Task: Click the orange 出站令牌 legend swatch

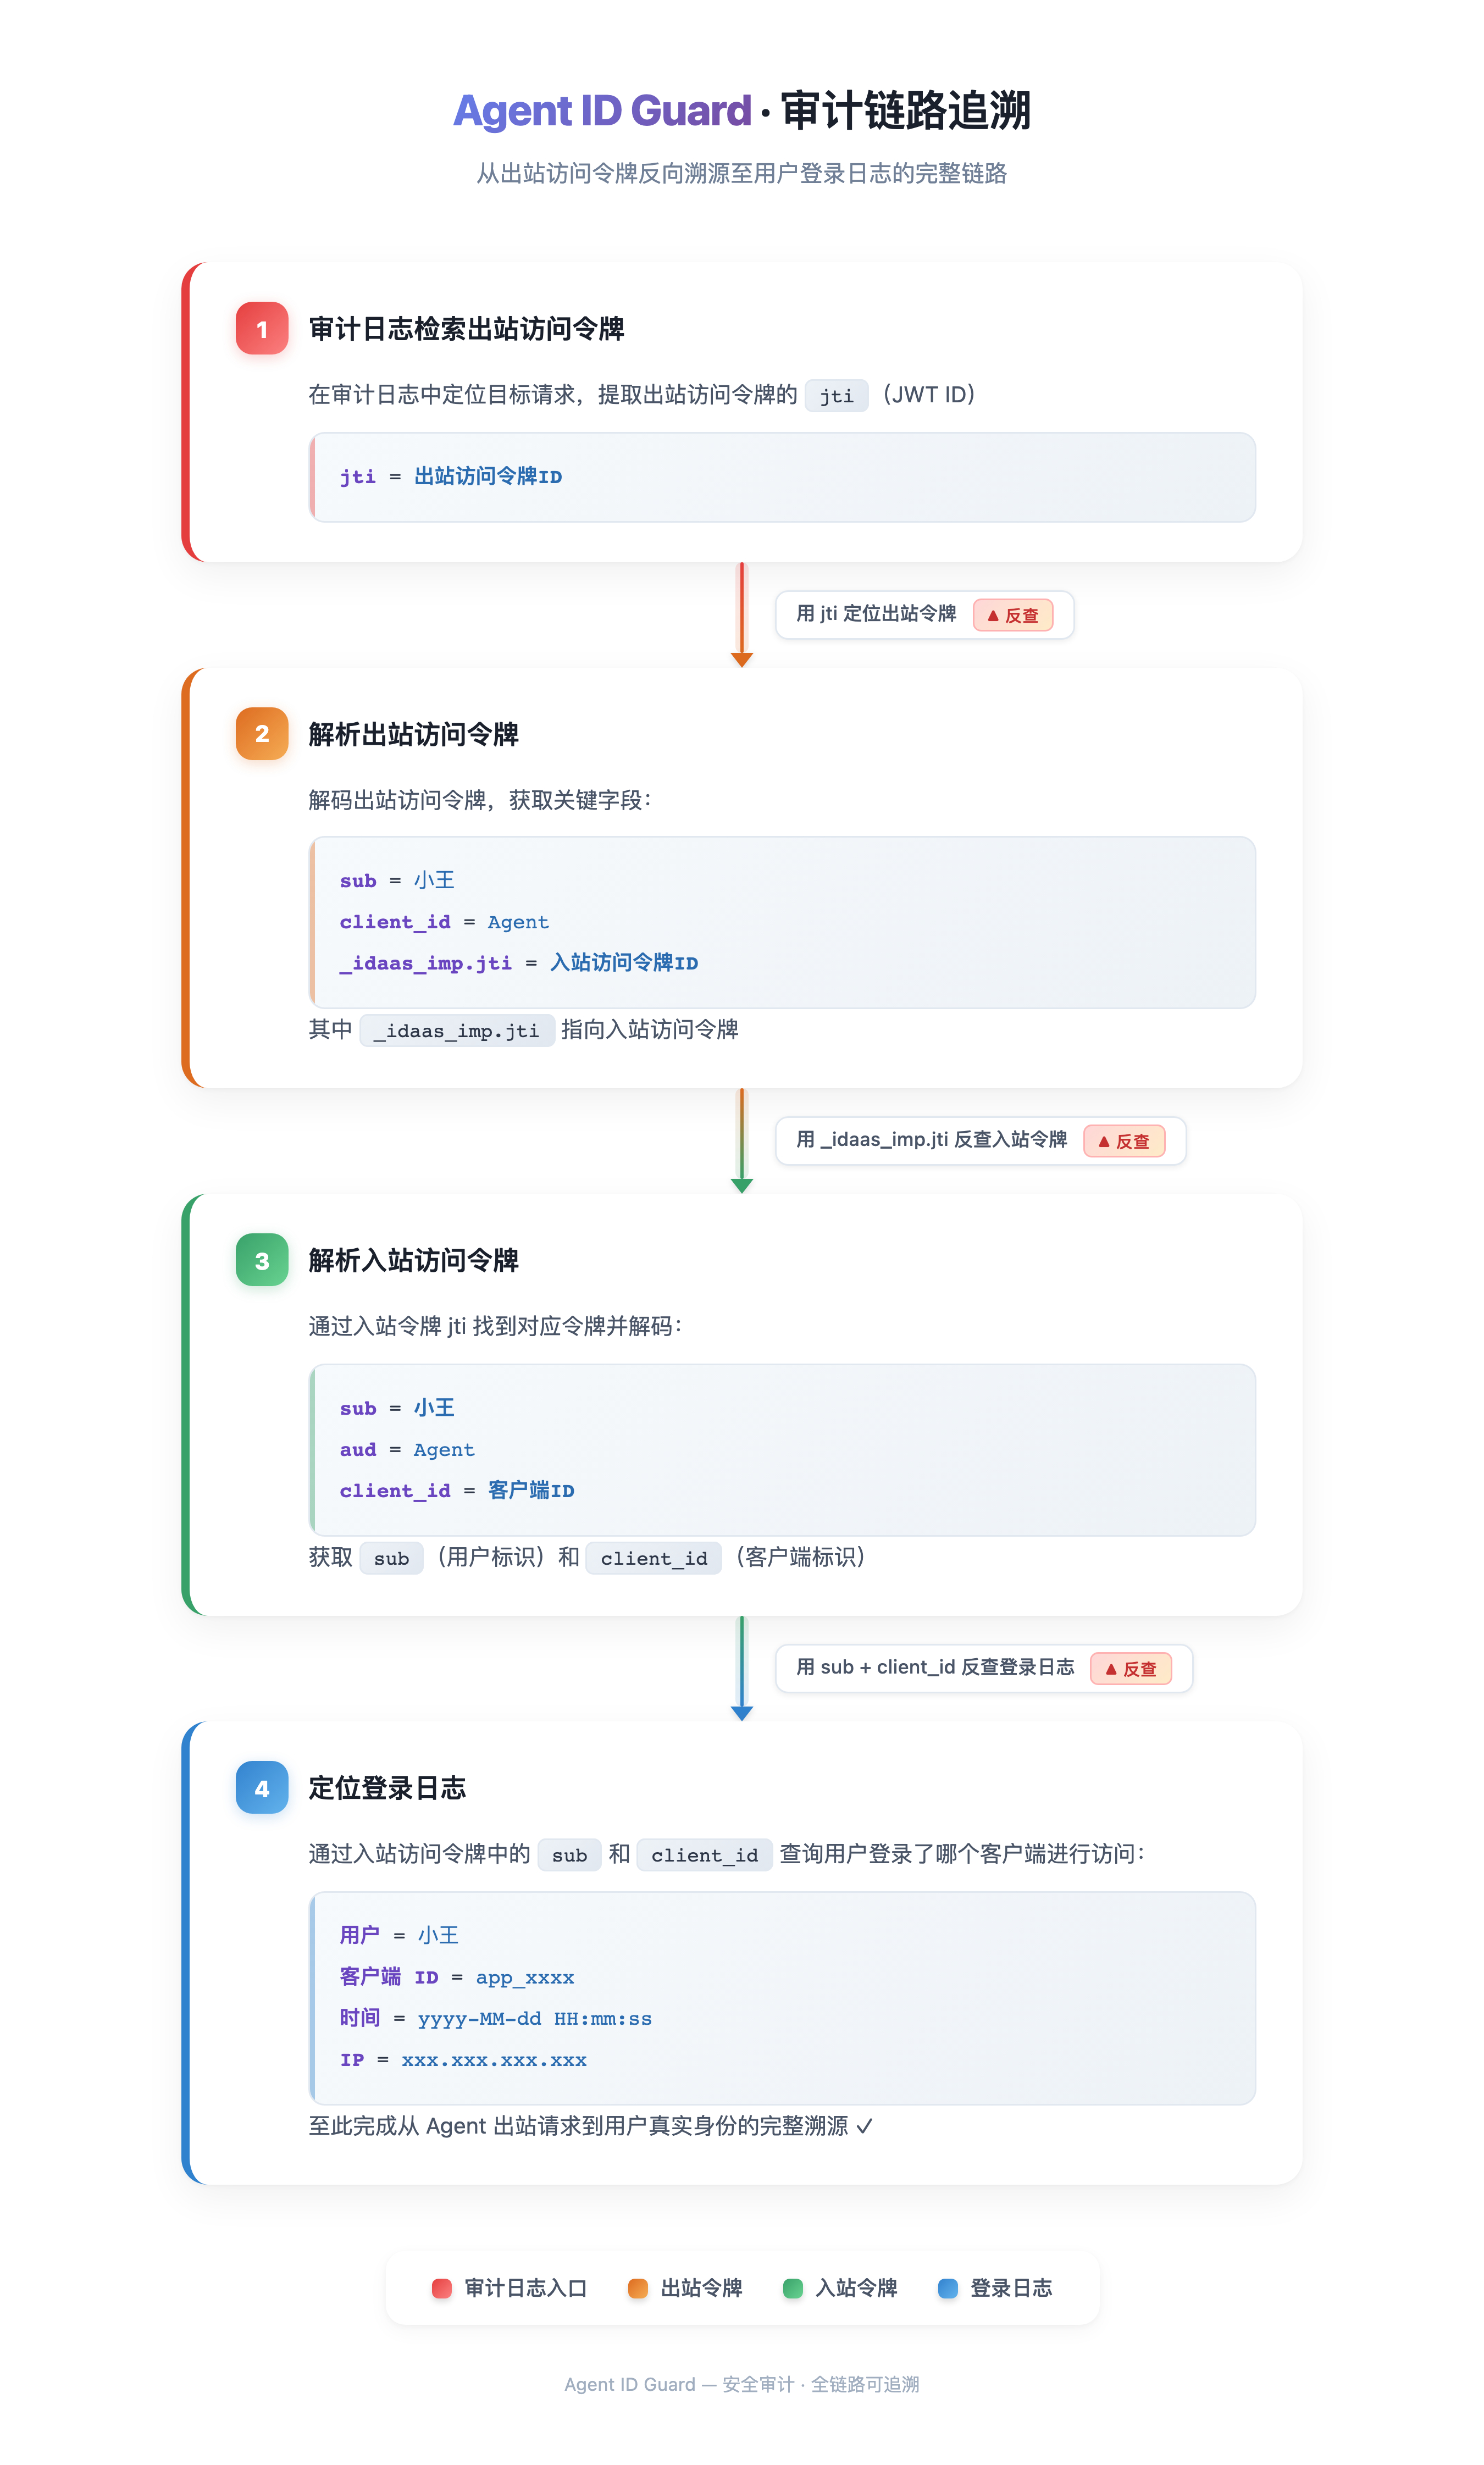Action: (x=638, y=2288)
